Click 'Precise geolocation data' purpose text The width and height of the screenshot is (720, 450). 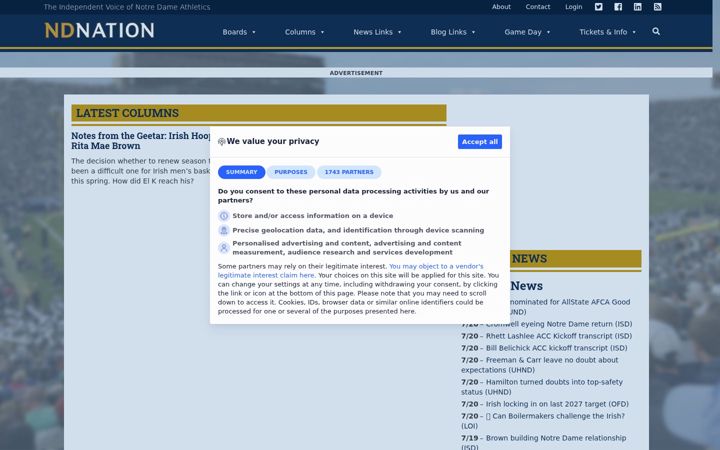358,231
